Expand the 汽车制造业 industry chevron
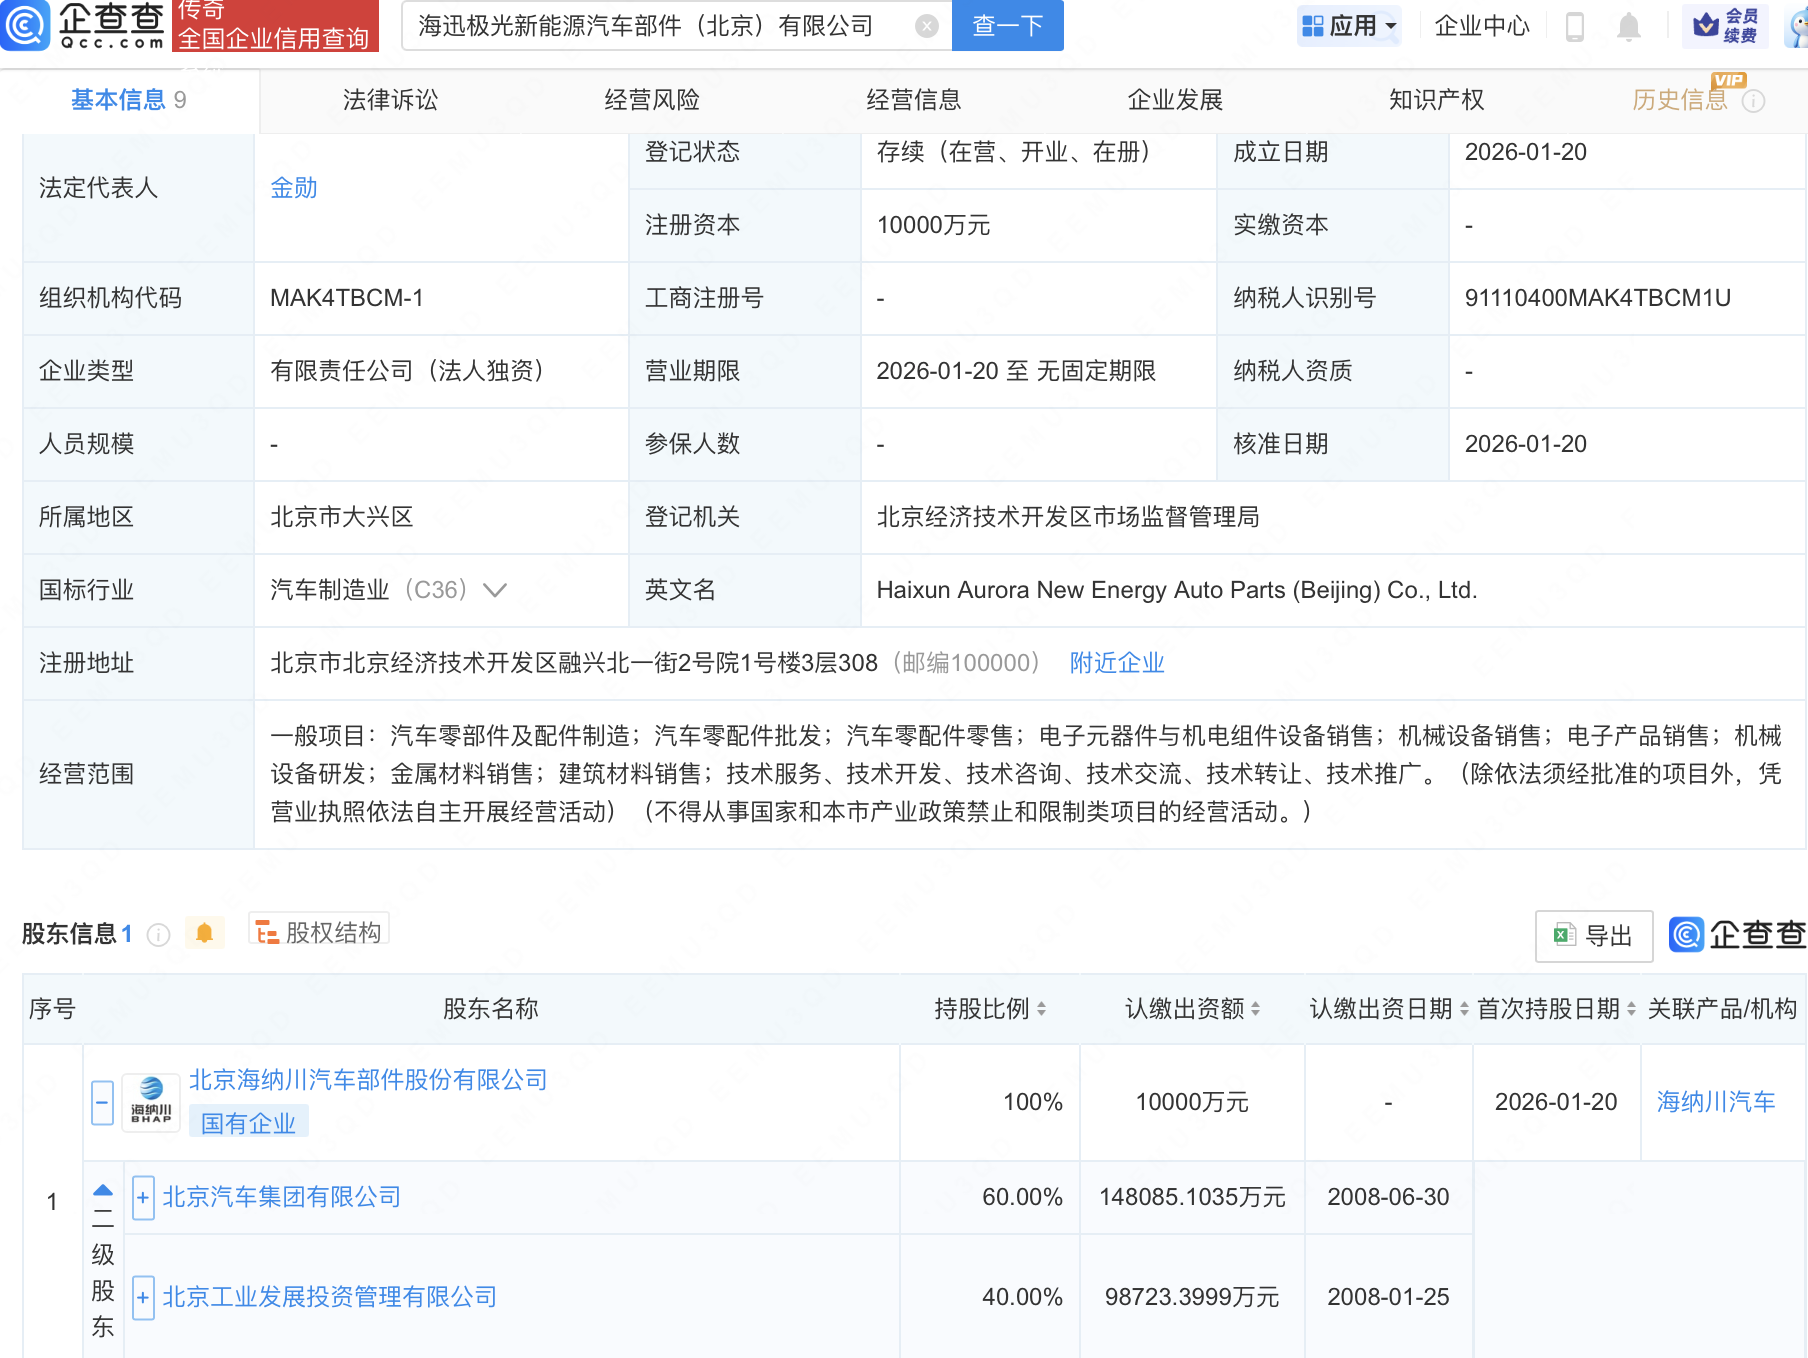The height and width of the screenshot is (1358, 1808). [x=495, y=590]
